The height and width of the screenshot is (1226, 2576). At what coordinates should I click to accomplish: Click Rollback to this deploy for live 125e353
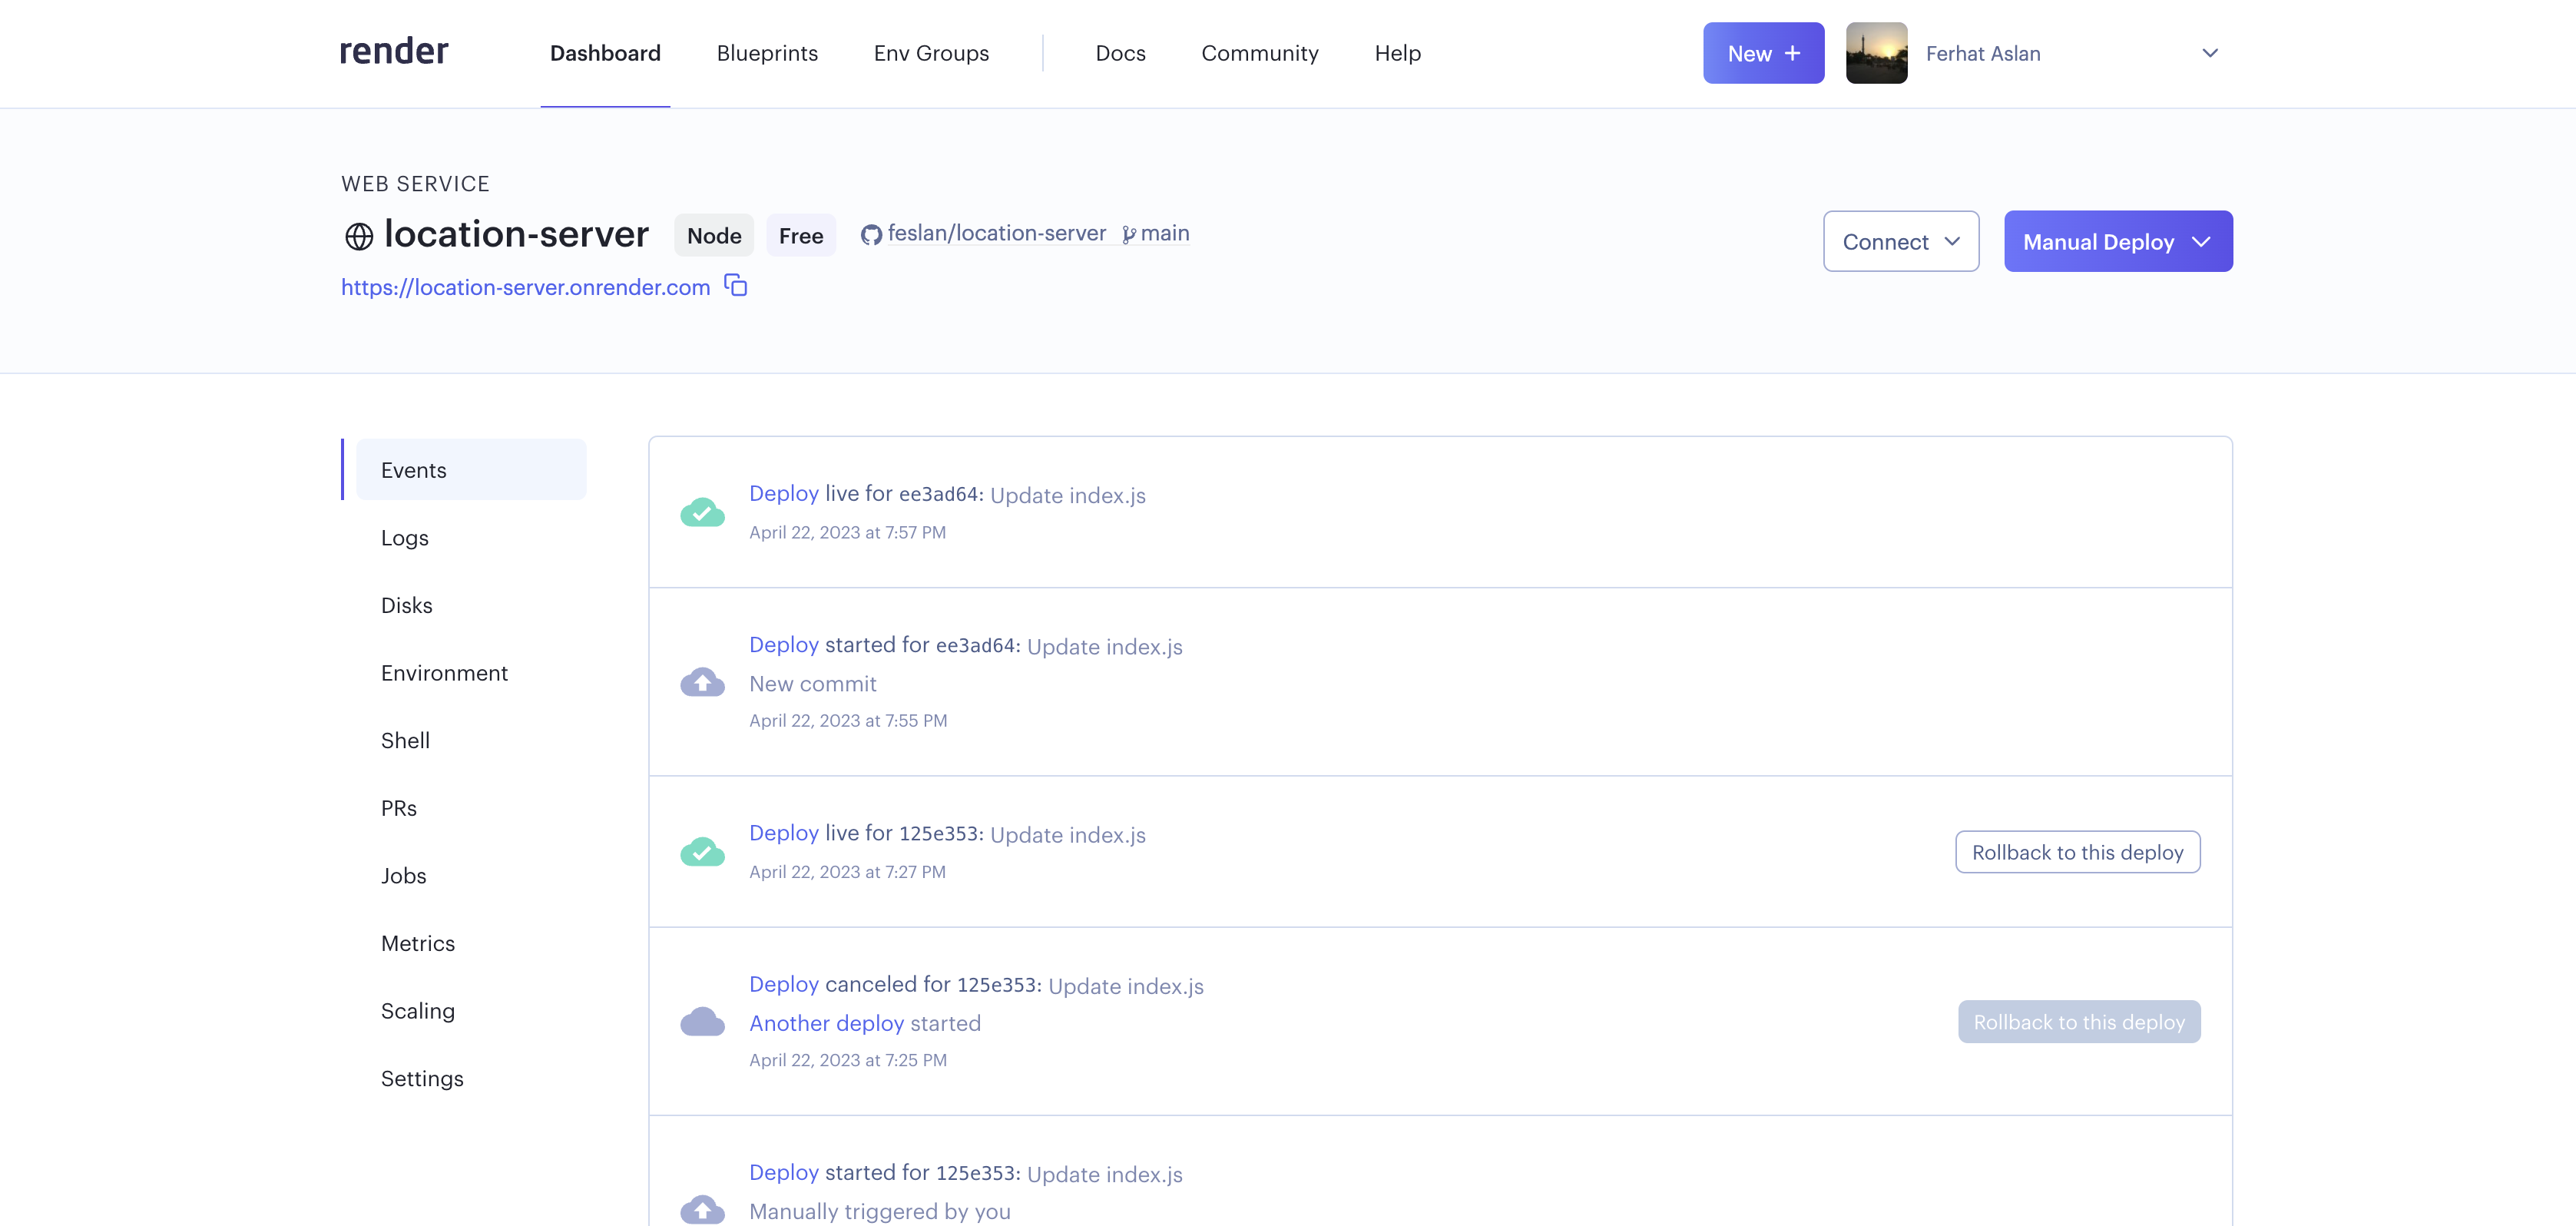[x=2078, y=852]
